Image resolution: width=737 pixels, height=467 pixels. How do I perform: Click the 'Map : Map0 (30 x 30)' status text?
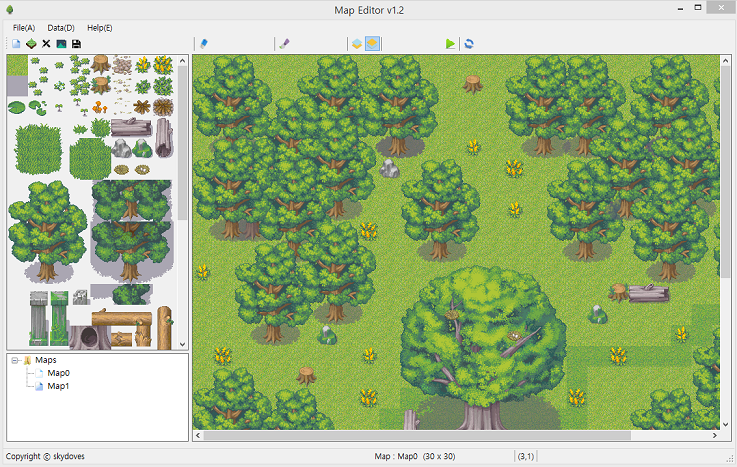[415, 456]
